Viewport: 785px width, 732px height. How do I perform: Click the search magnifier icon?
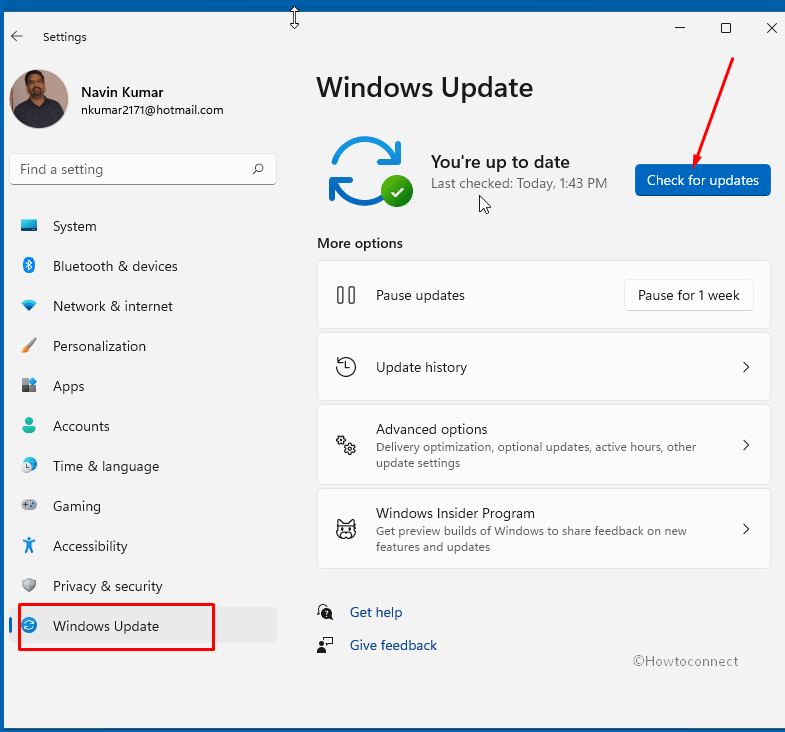click(258, 169)
